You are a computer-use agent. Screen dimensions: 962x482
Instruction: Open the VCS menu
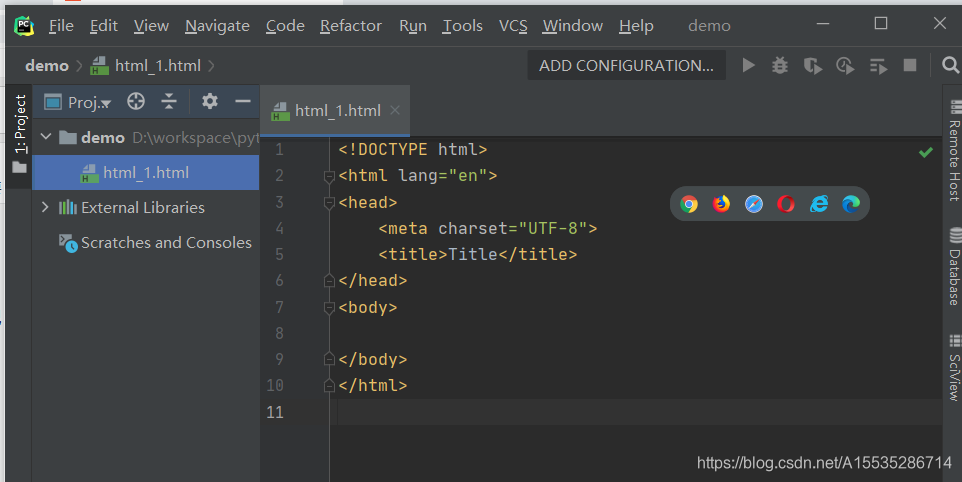pos(513,26)
